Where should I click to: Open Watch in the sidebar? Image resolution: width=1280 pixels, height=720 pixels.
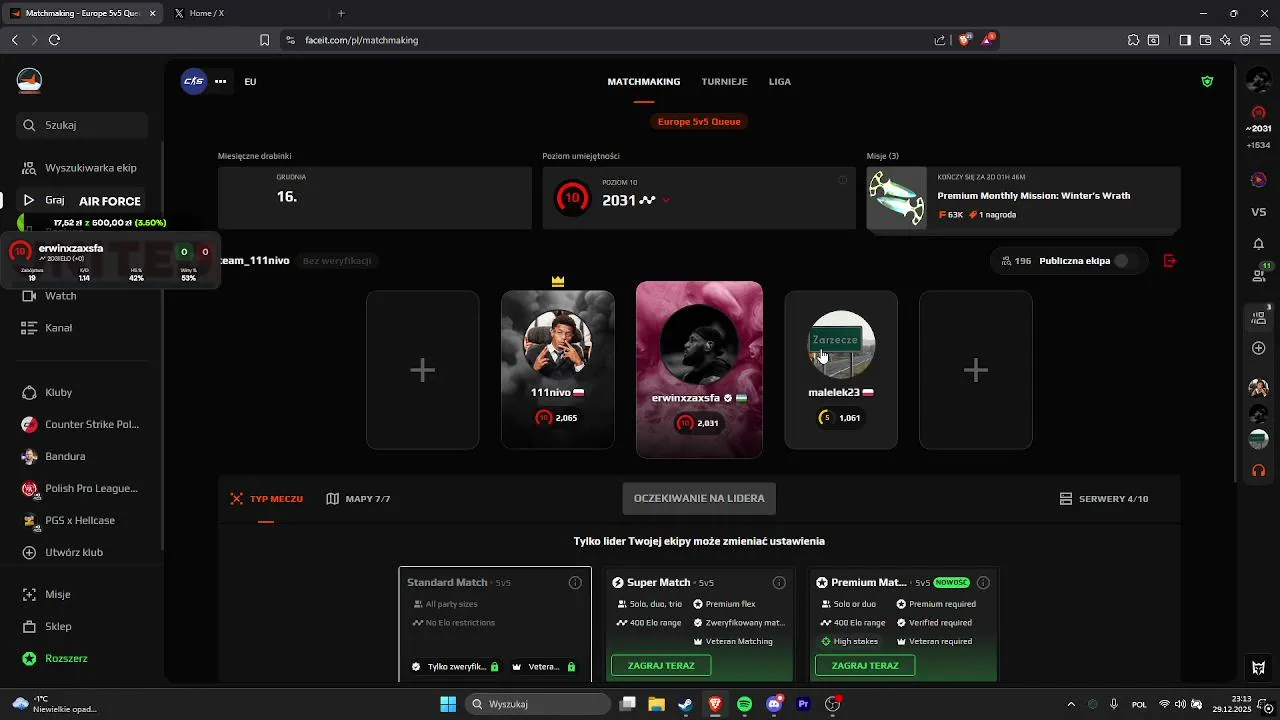[x=82, y=296]
